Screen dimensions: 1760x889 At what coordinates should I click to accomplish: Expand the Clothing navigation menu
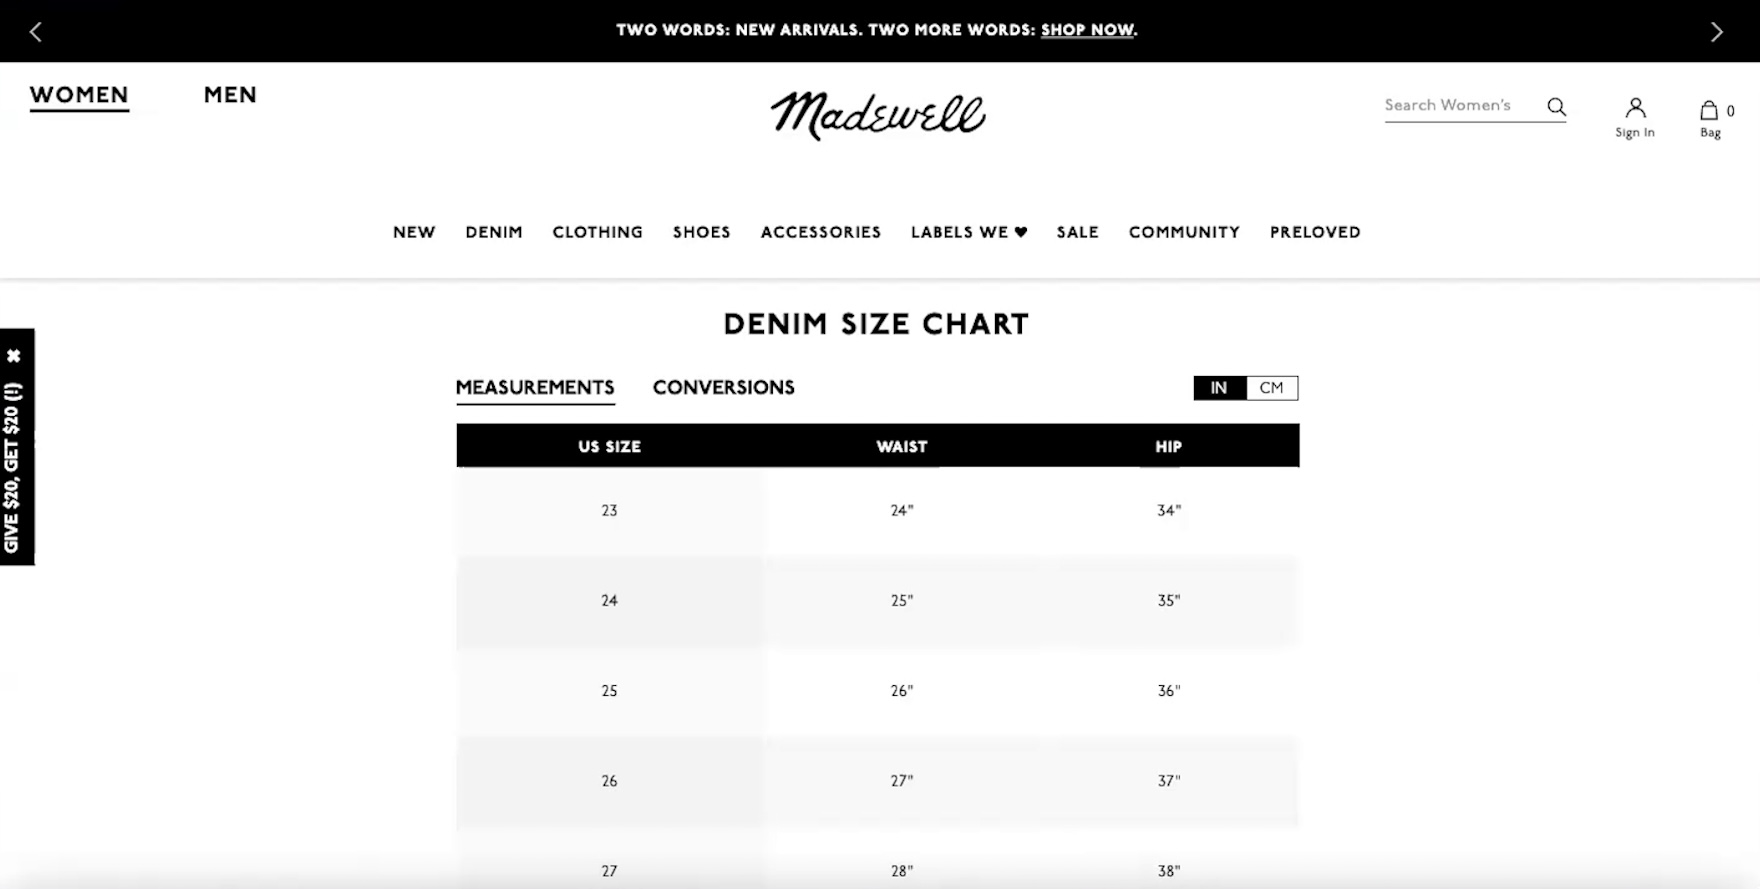[x=597, y=232]
